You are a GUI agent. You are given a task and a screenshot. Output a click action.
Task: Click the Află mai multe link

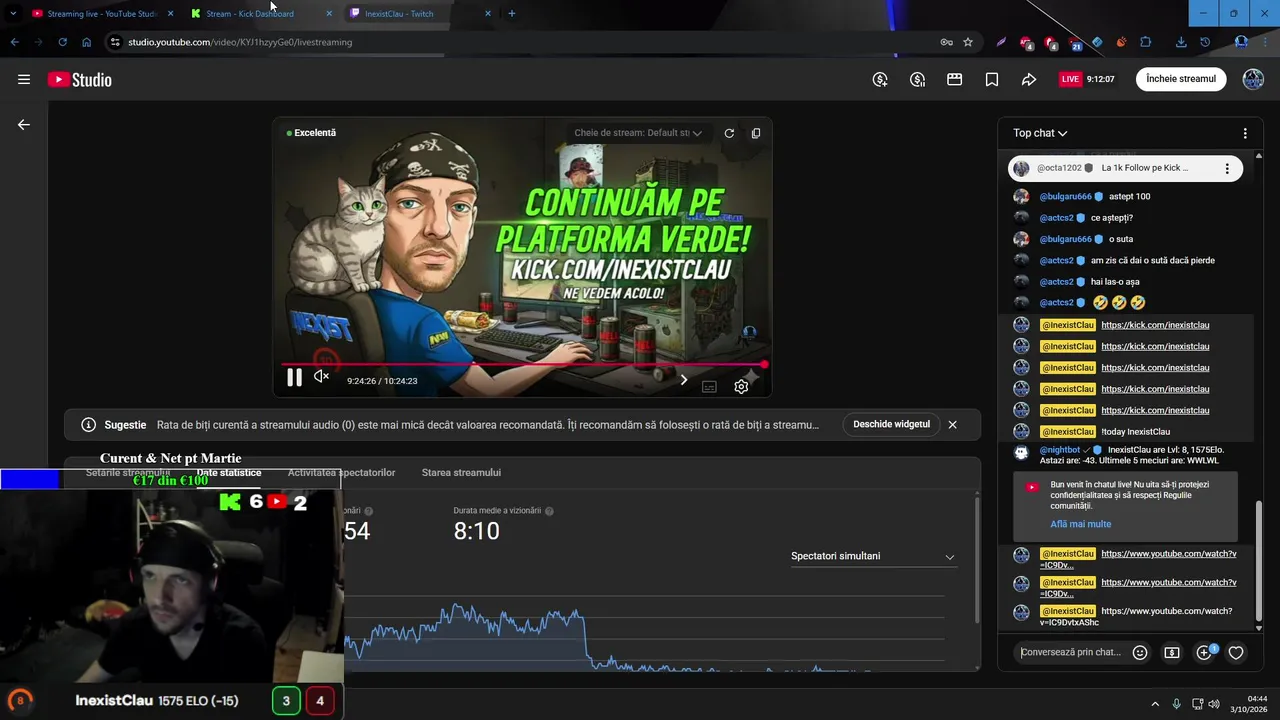click(1080, 524)
